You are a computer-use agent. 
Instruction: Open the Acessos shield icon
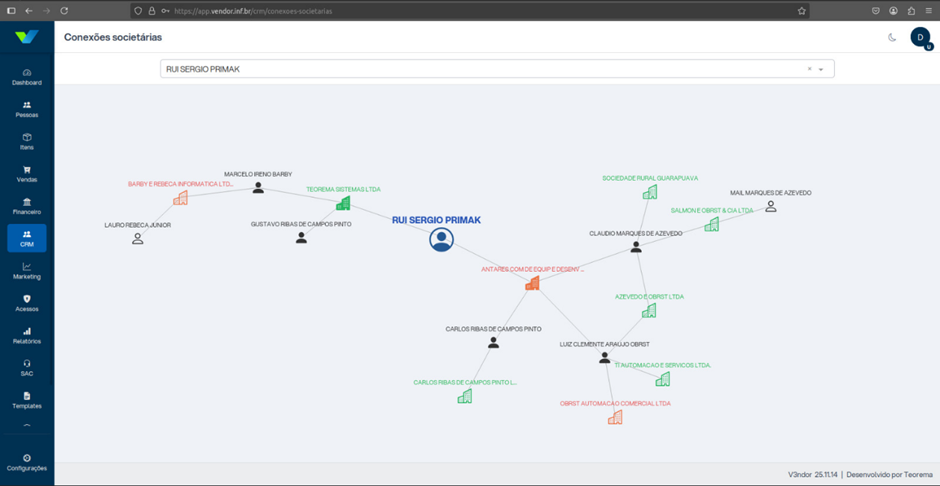click(27, 298)
